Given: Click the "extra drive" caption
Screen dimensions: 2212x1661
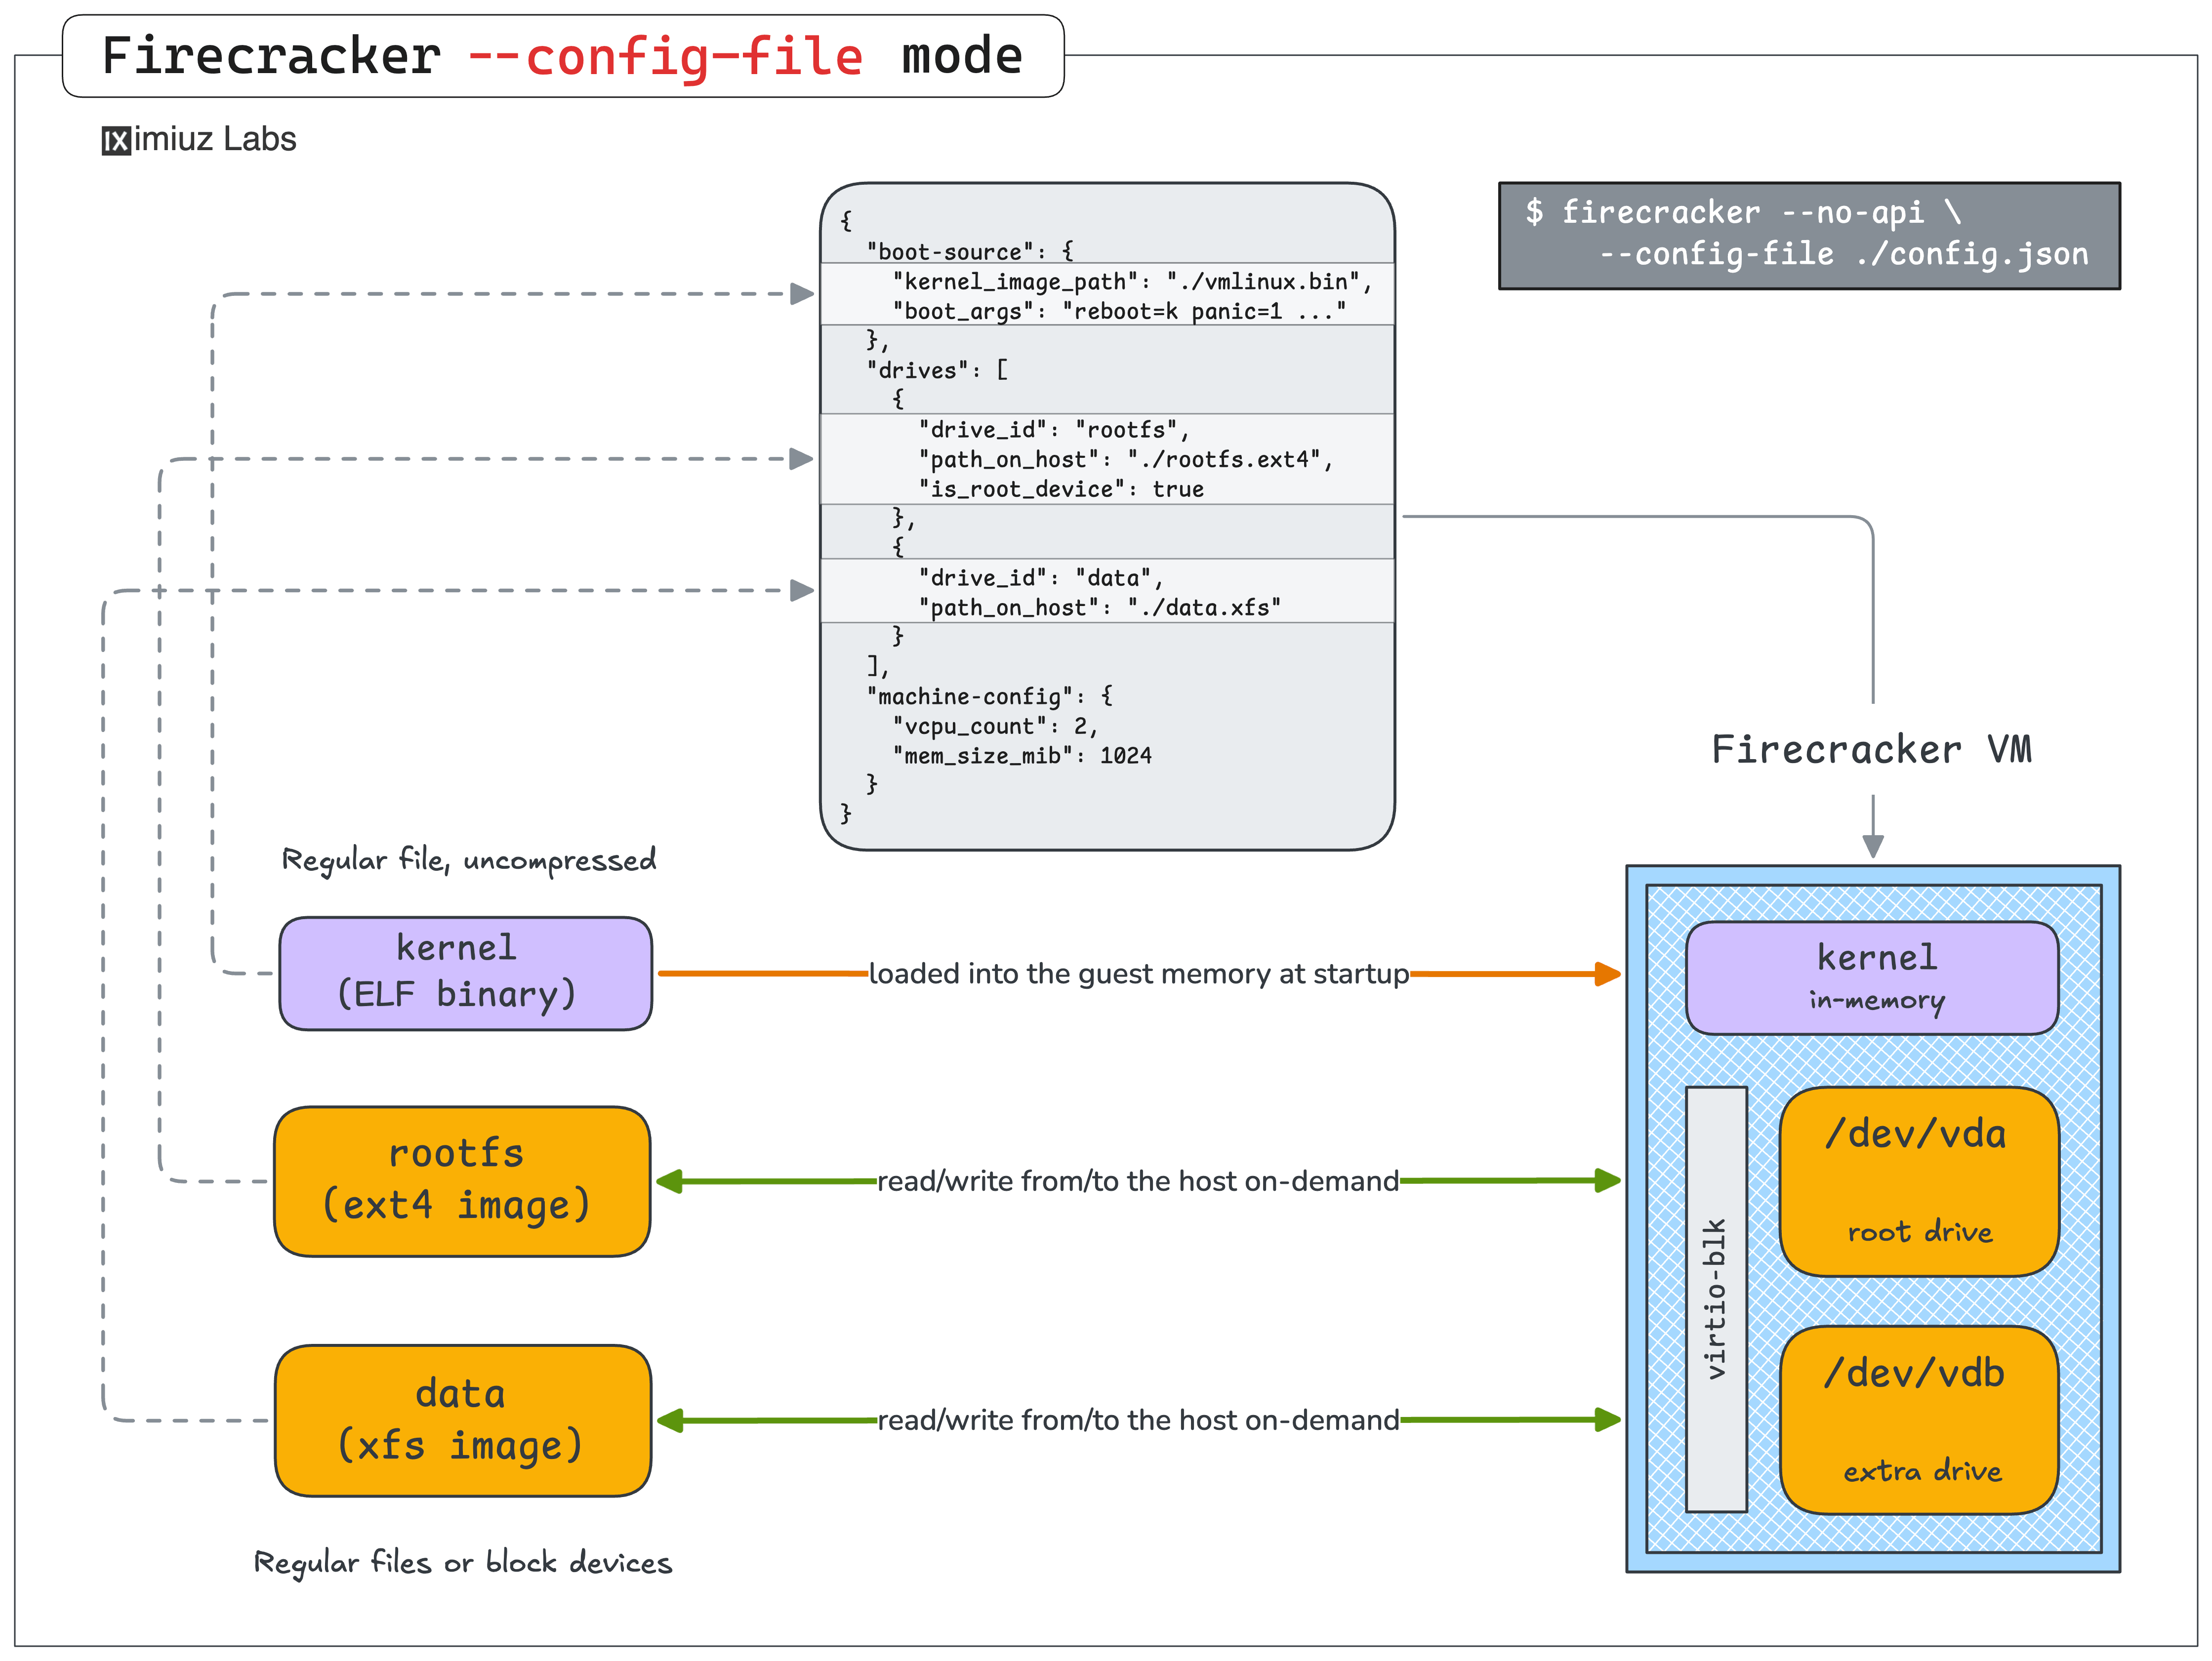Looking at the screenshot, I should click(x=1923, y=1471).
